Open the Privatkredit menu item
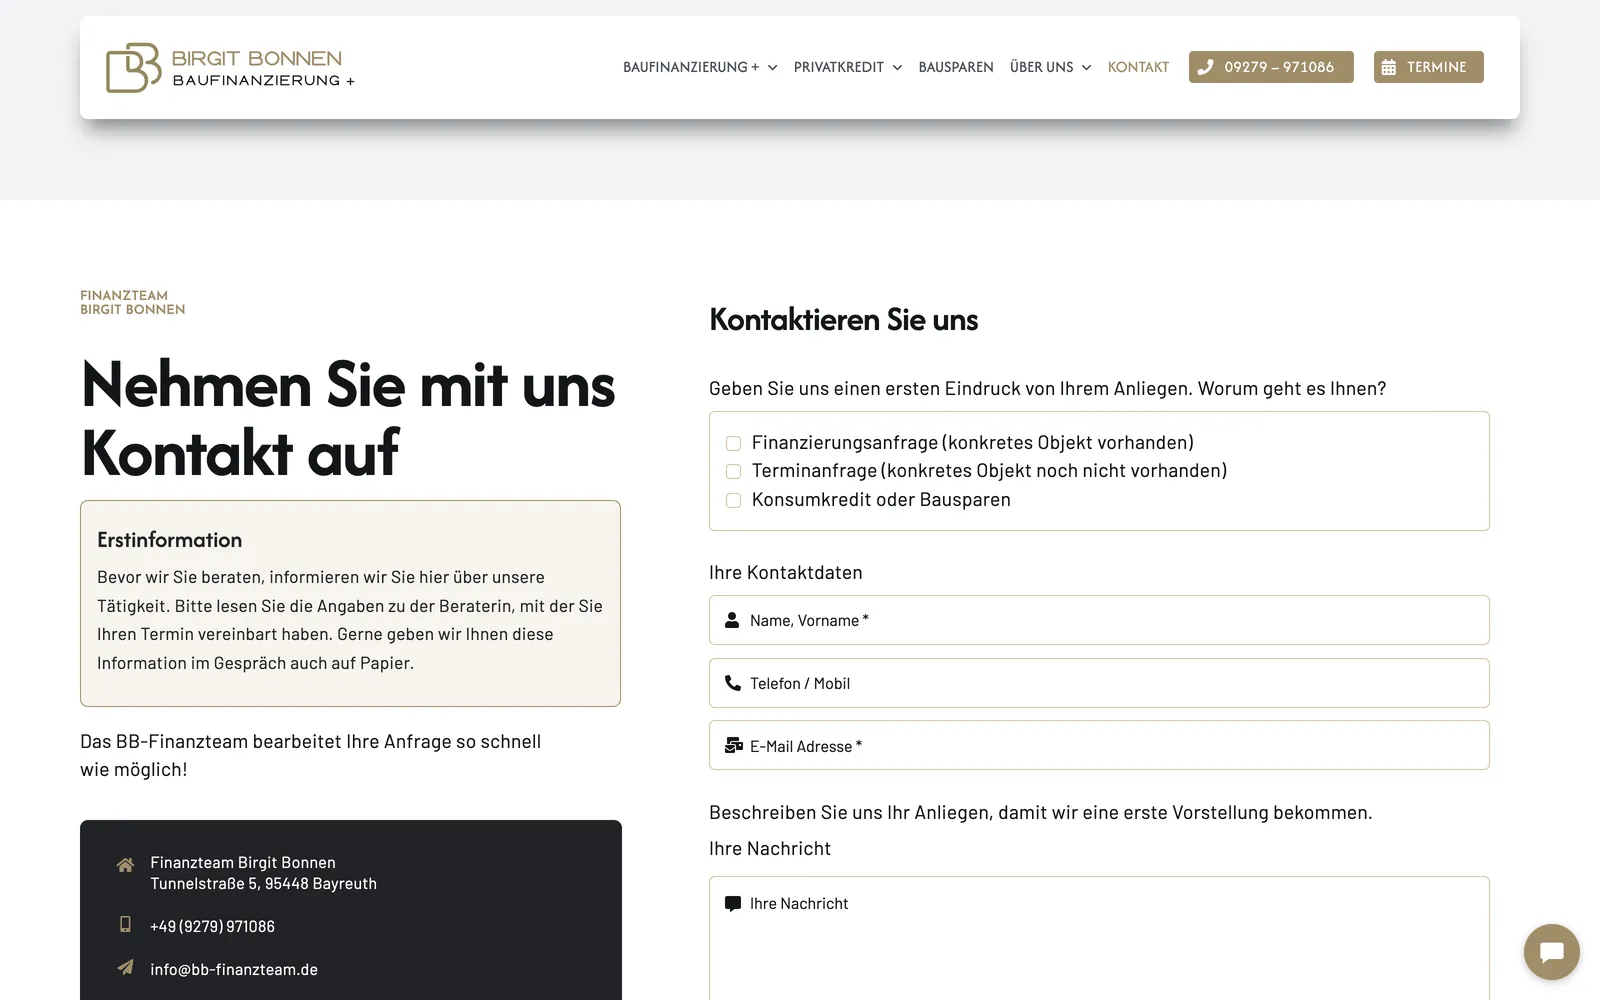The height and width of the screenshot is (1000, 1600). pos(839,67)
